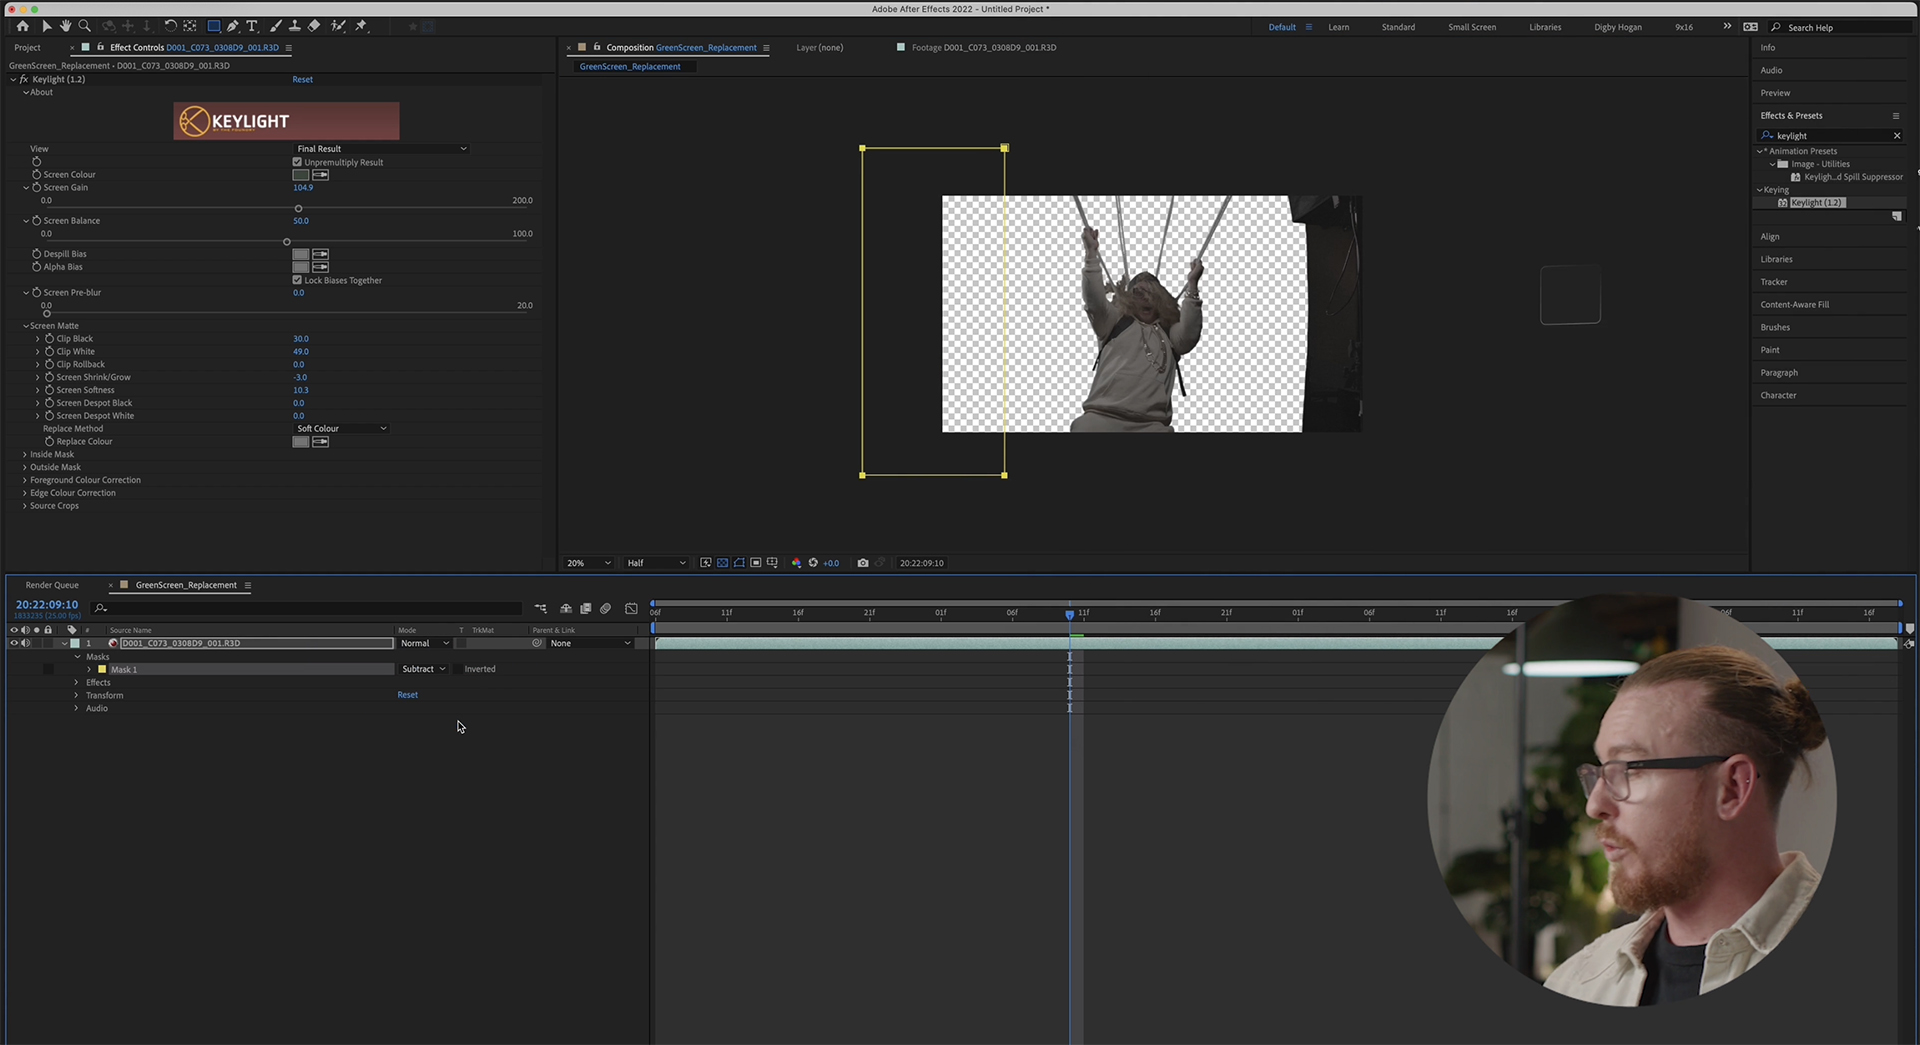Expand the Inside Mask section
1920x1045 pixels.
pyautogui.click(x=25, y=454)
